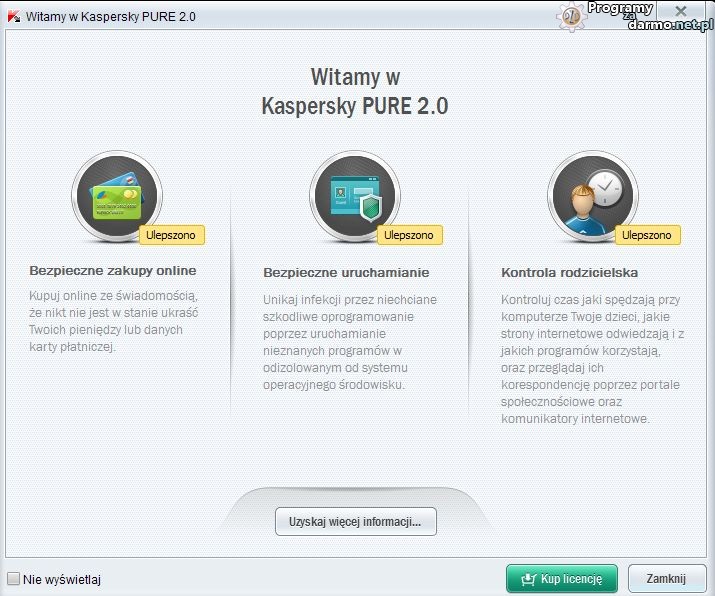Click the Ulepszono badge on the parental control icon

coord(648,235)
